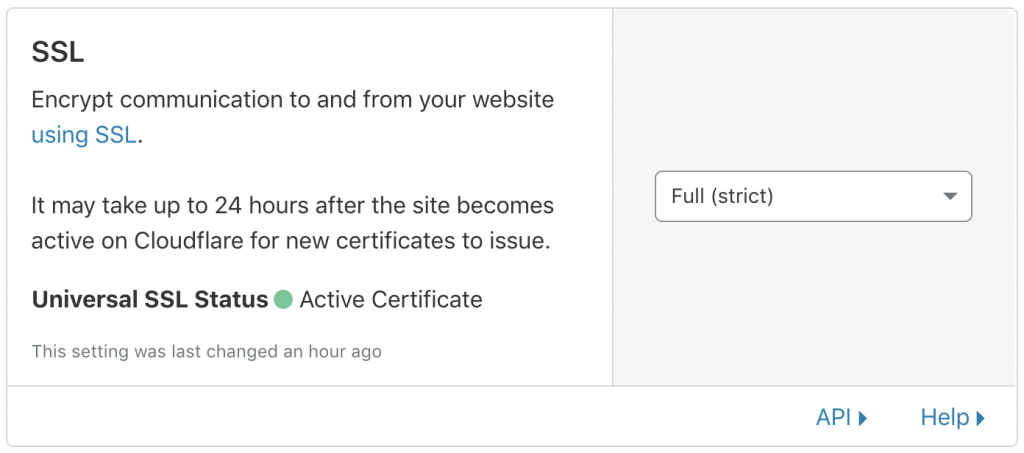Screen dimensions: 1024x453
Task: Click the 'Active Certificate' status text
Action: pyautogui.click(x=391, y=300)
